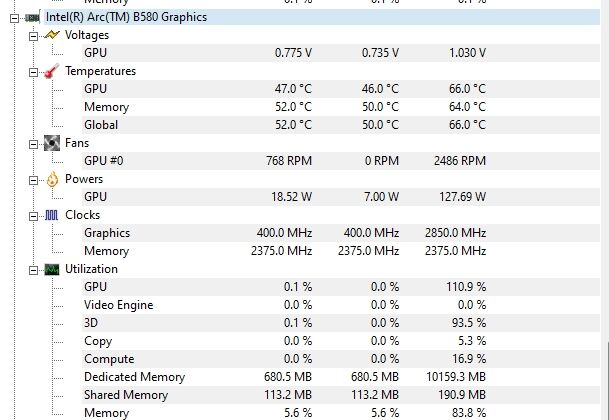The image size is (609, 420).
Task: Collapse the Intel Arc B580 Graphics node
Action: [14, 18]
